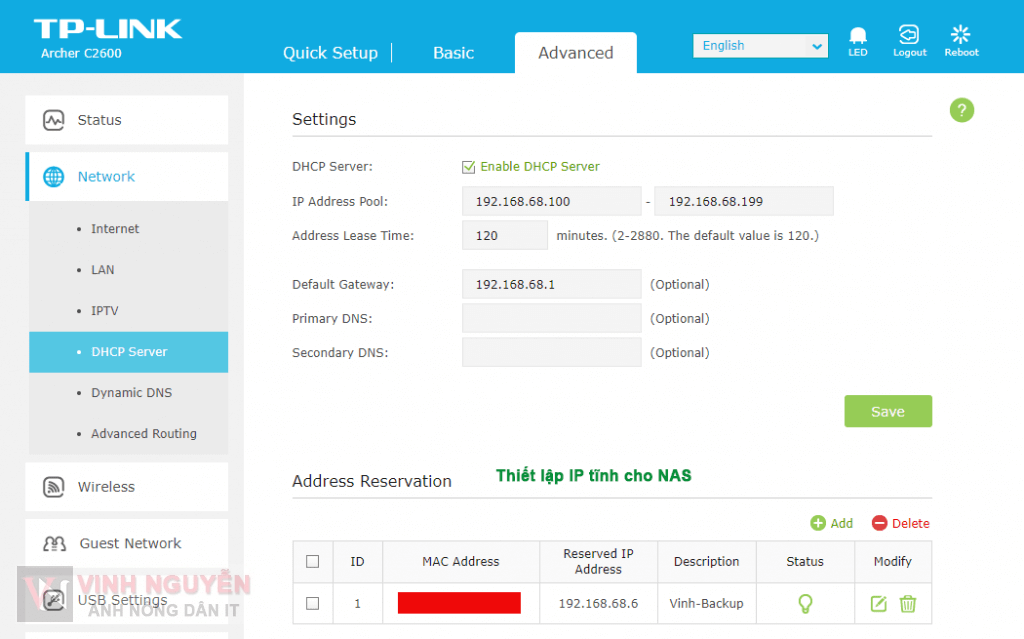
Task: Switch to the Basic tab
Action: click(453, 53)
